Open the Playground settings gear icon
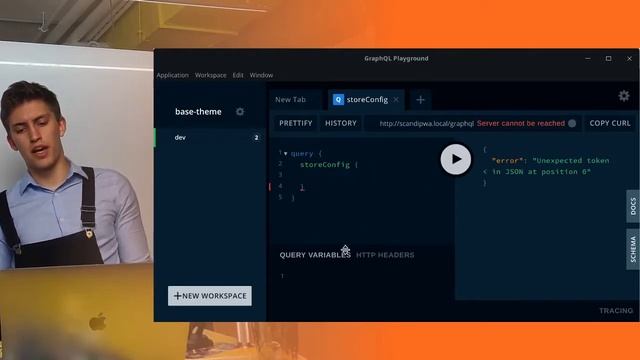 [624, 96]
